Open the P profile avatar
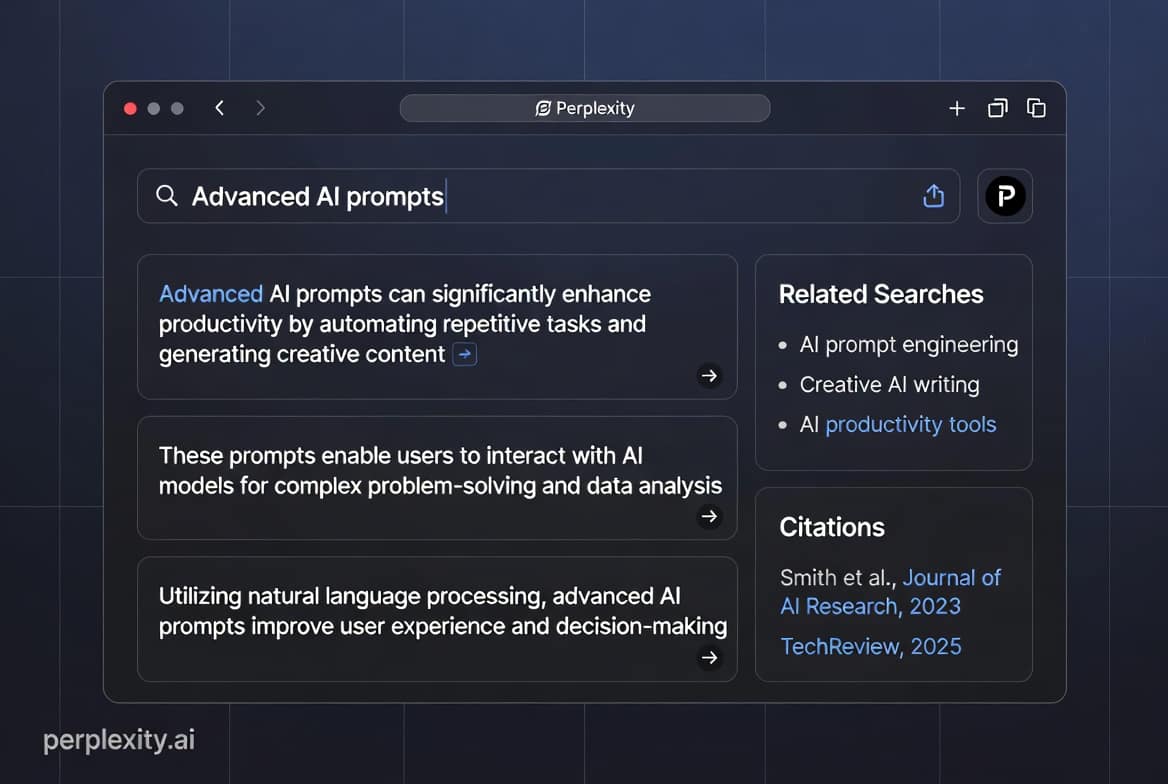The width and height of the screenshot is (1168, 784). [x=1004, y=196]
